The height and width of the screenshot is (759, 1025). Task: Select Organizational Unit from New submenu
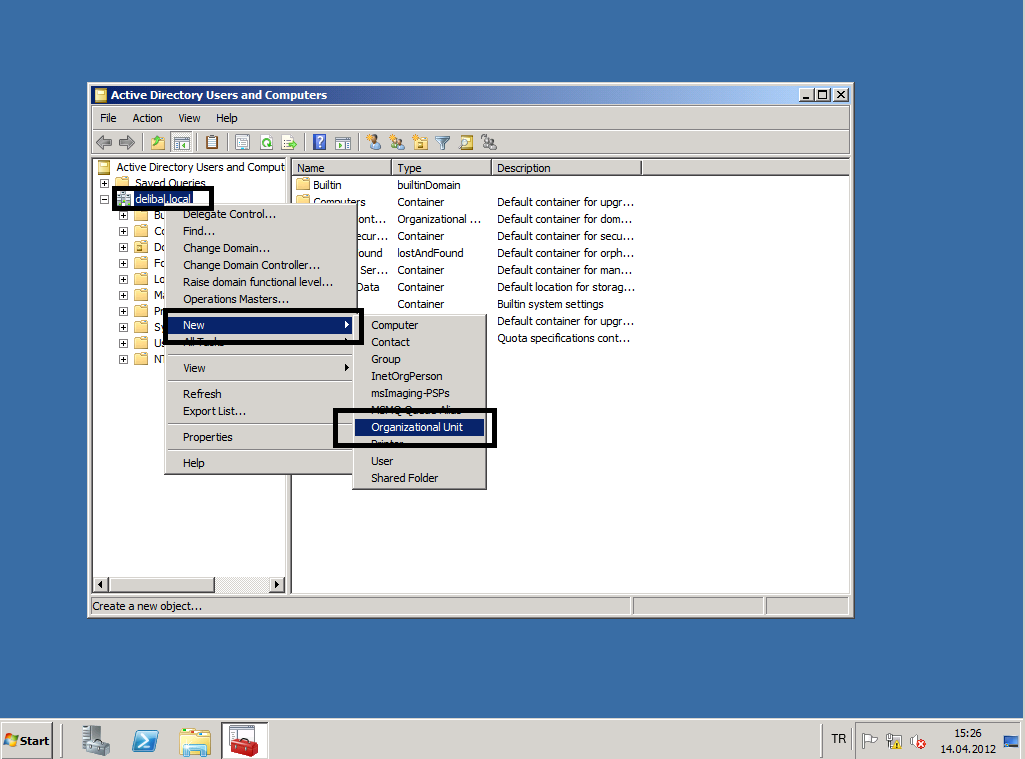coord(416,427)
